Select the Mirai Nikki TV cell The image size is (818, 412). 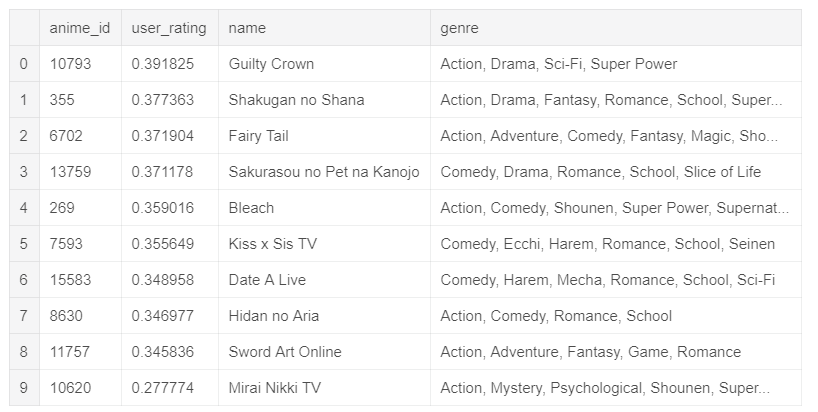pos(274,388)
